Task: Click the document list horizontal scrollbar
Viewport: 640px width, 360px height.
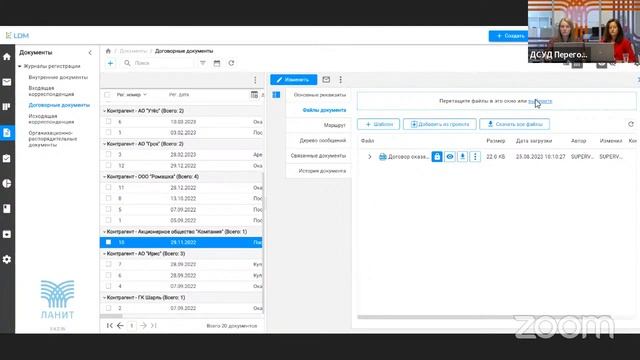Action: pyautogui.click(x=111, y=316)
